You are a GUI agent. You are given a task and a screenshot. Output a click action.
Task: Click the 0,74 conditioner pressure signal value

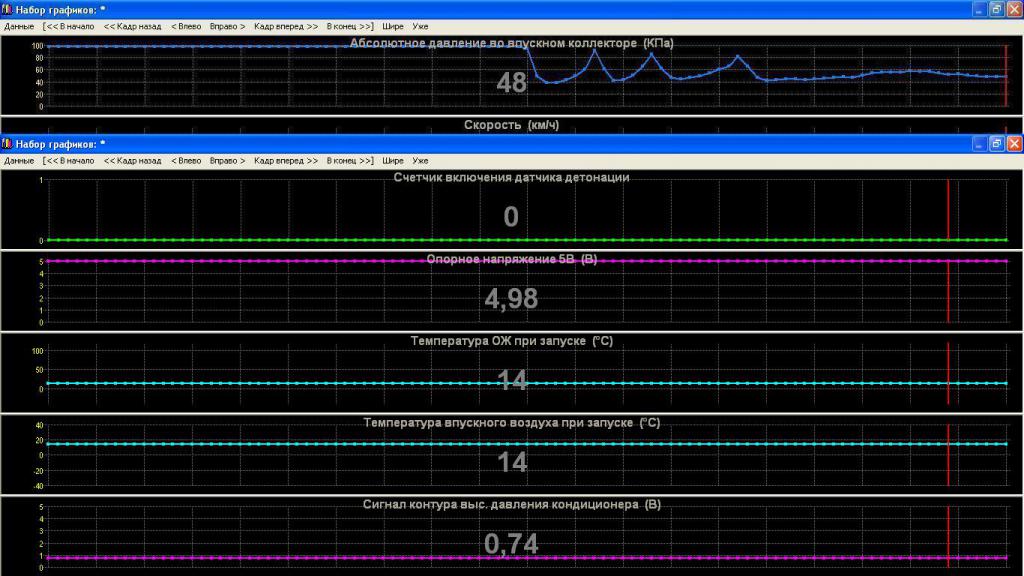(511, 543)
